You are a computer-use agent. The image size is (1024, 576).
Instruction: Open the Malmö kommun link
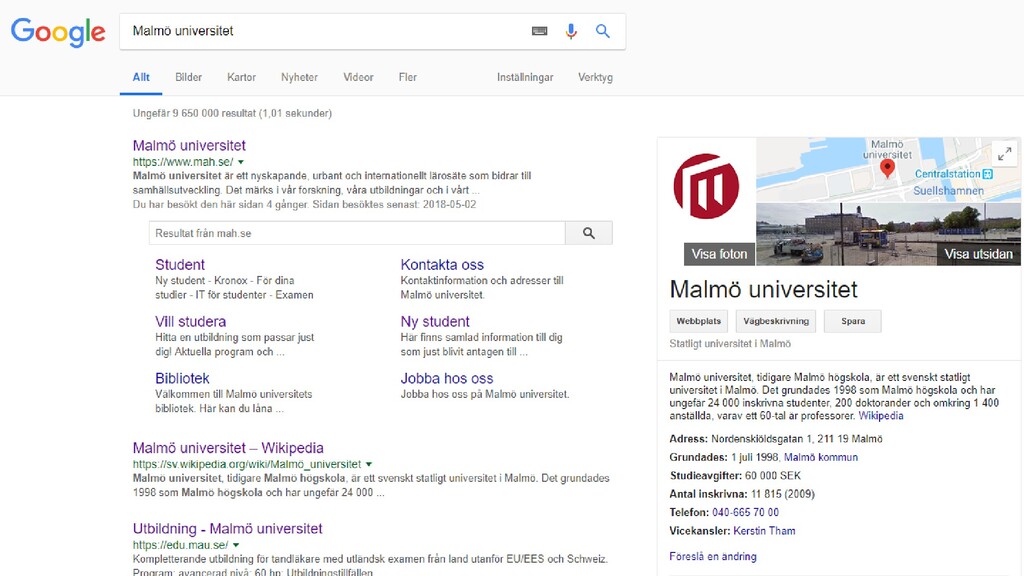click(821, 457)
